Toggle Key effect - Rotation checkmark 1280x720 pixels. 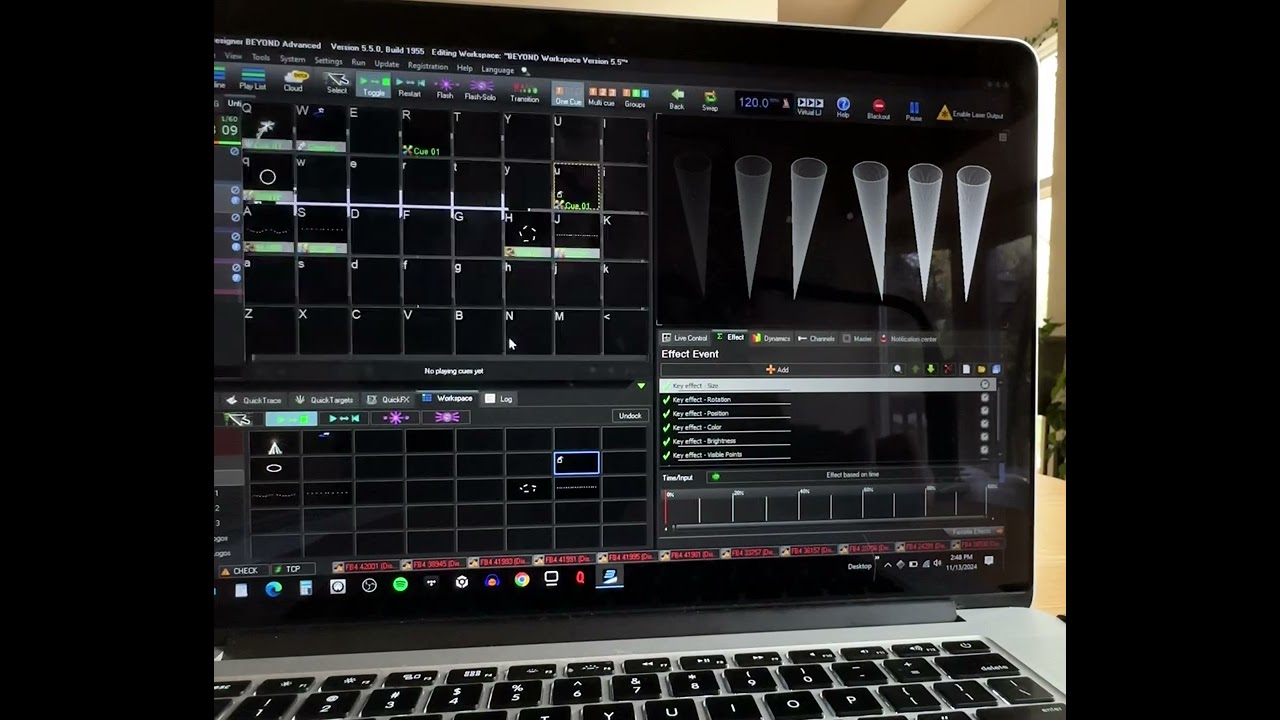click(x=667, y=400)
